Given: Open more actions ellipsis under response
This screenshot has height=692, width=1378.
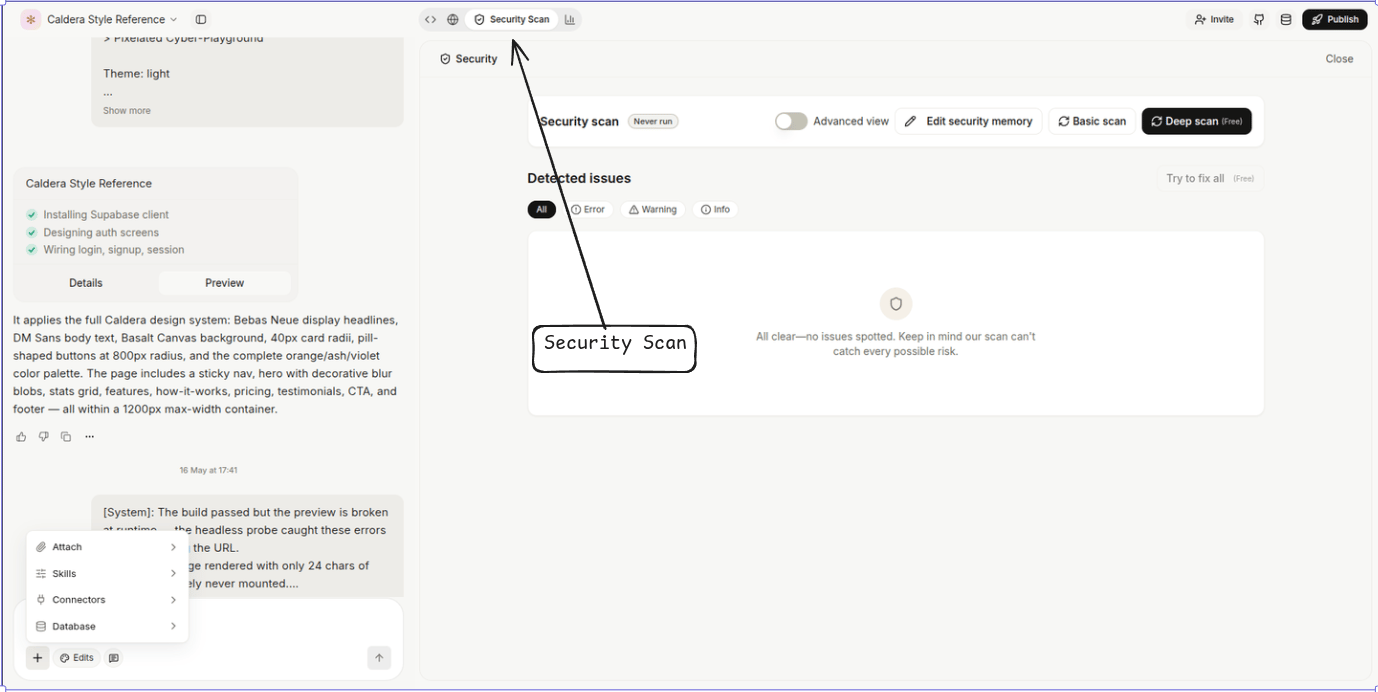Looking at the screenshot, I should [89, 436].
